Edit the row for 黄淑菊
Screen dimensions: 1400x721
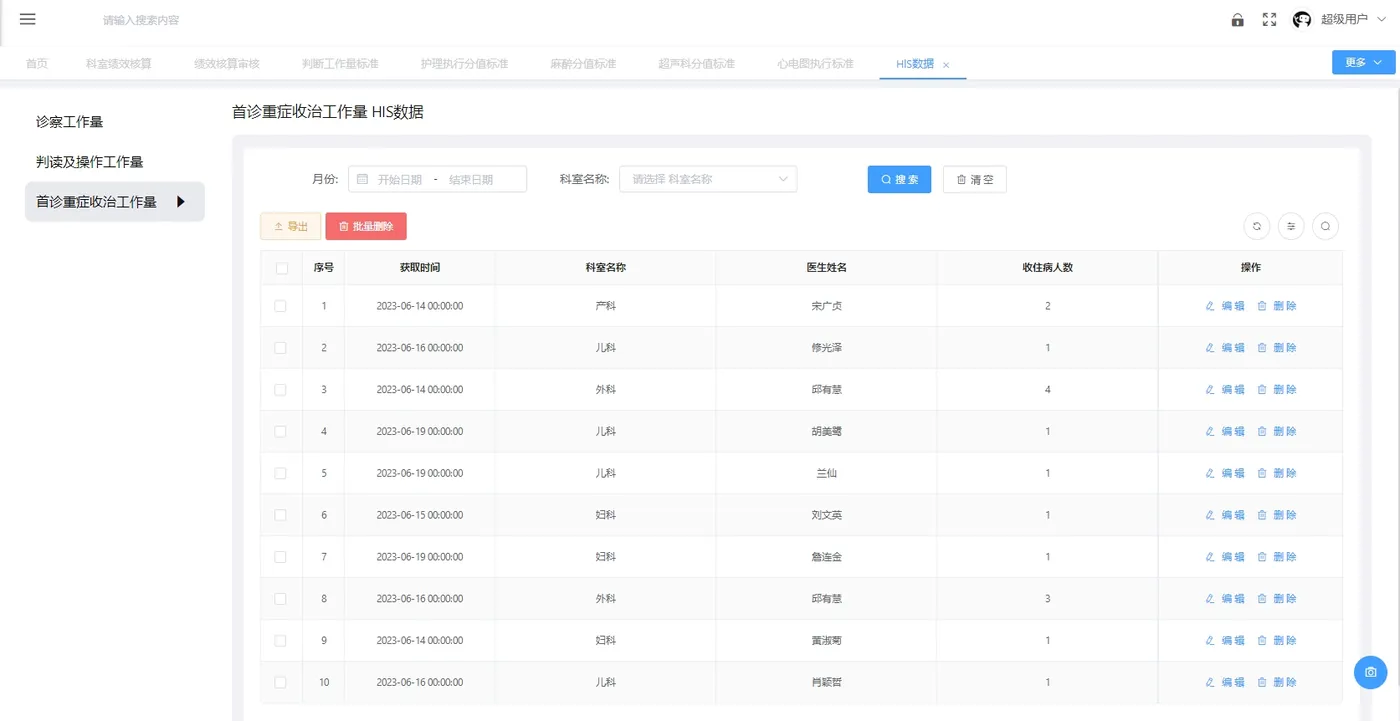(x=1225, y=641)
